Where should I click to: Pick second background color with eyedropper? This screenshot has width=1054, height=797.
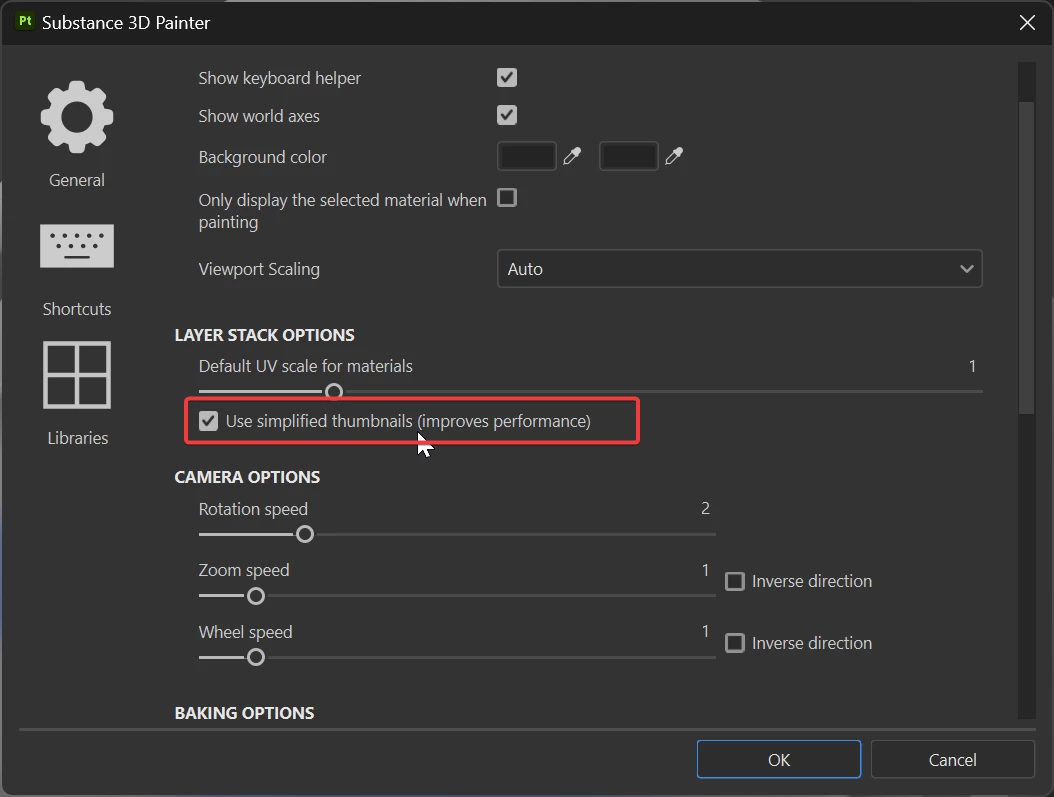pos(674,157)
